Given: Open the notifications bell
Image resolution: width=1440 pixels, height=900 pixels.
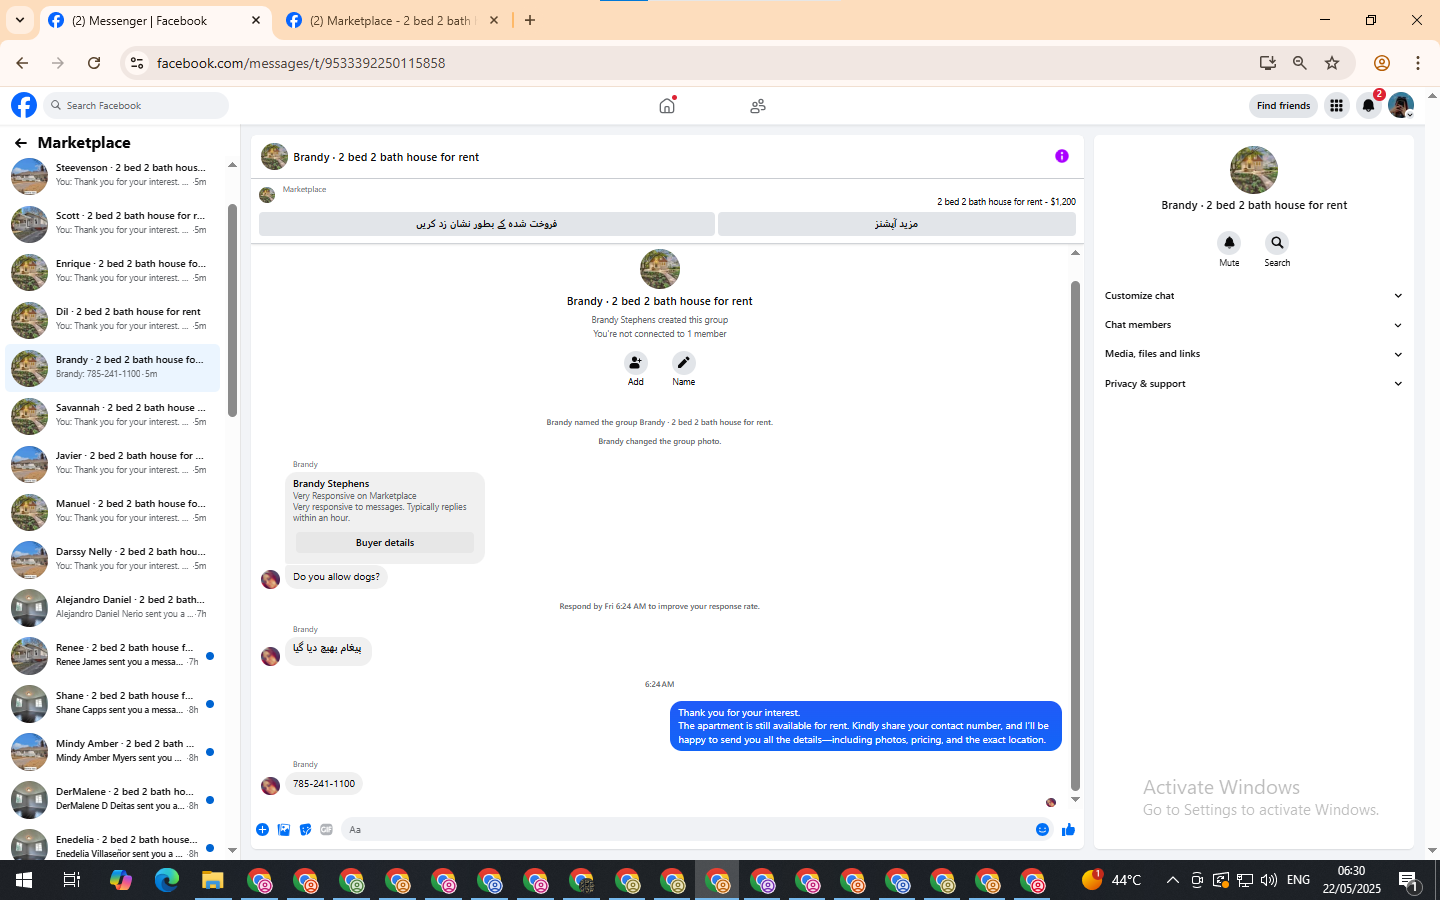Looking at the screenshot, I should point(1369,105).
